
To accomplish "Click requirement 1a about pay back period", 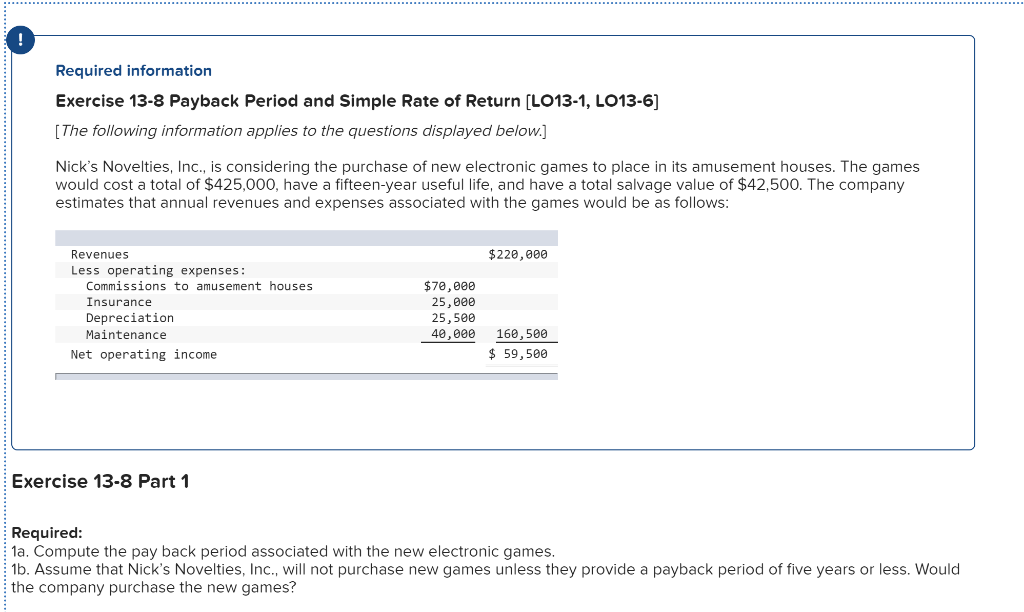I will 283,551.
